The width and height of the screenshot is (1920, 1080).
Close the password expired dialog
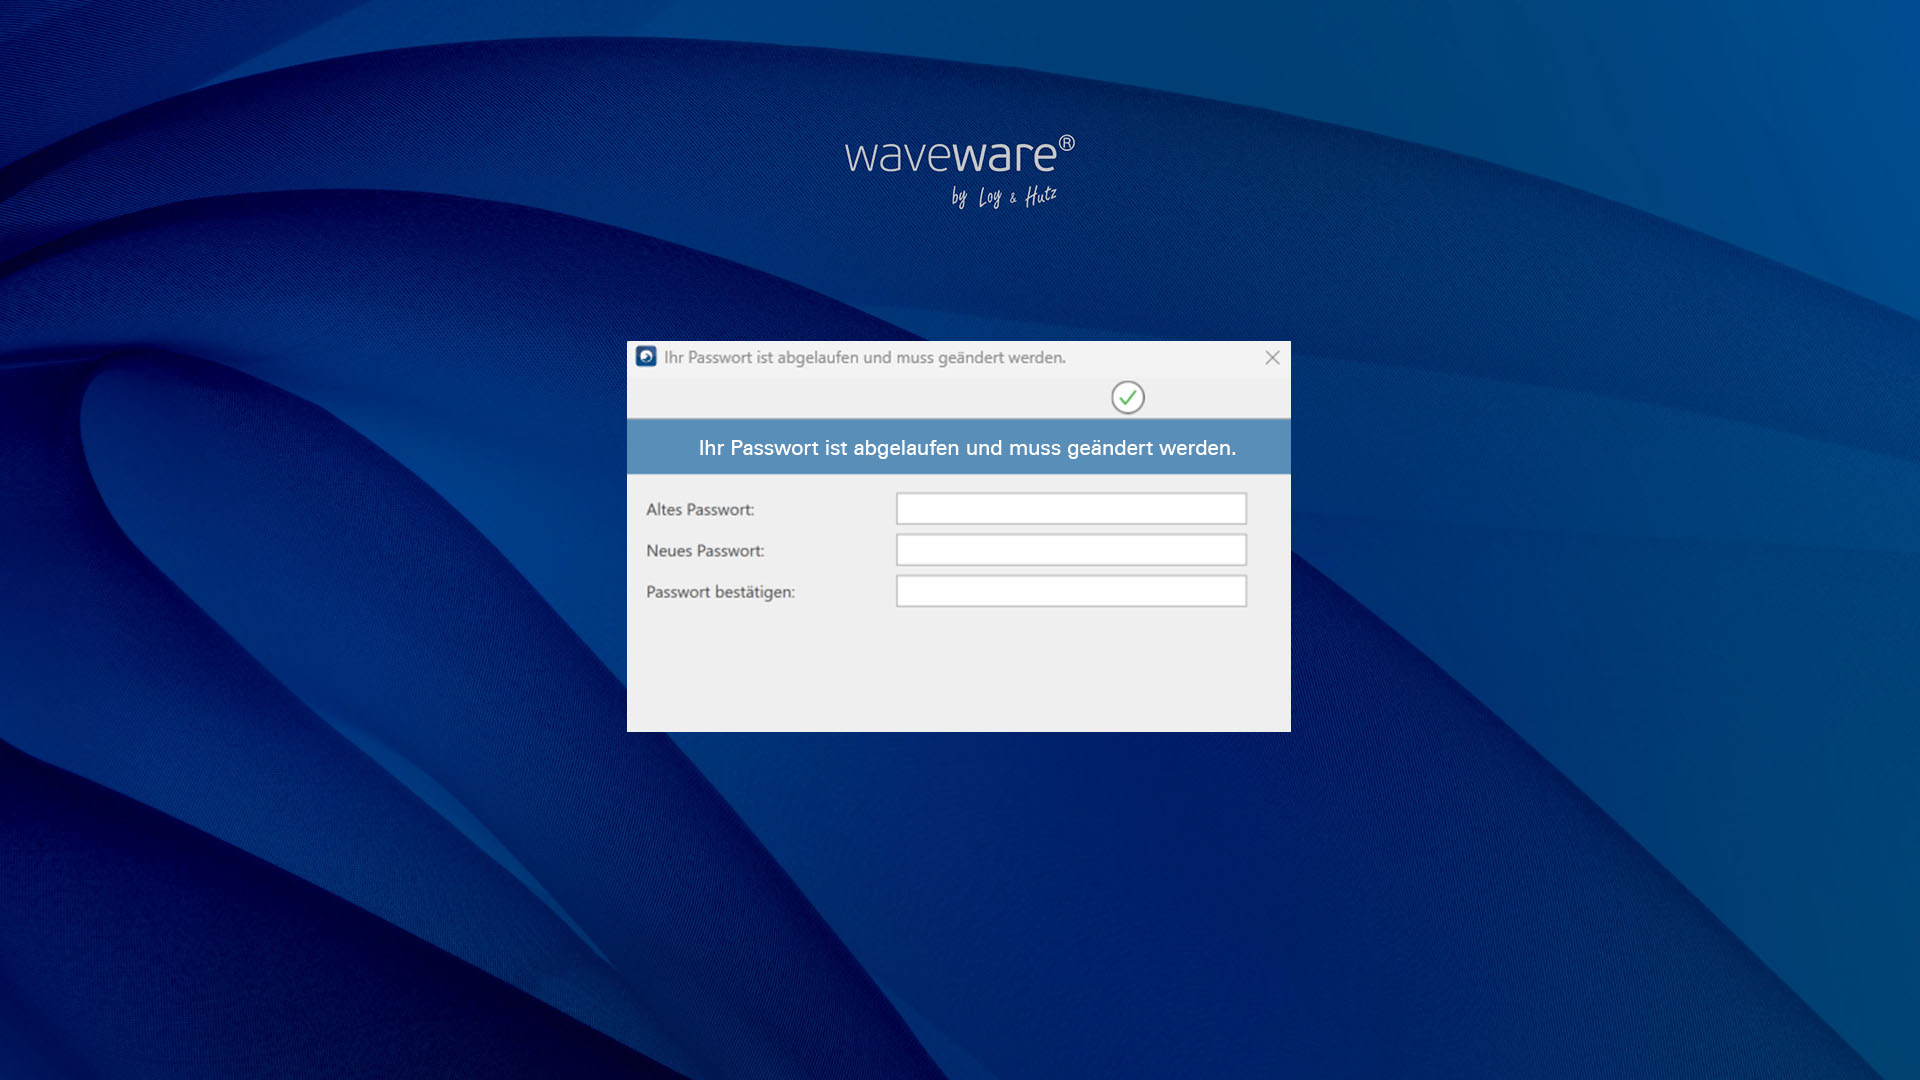point(1272,357)
